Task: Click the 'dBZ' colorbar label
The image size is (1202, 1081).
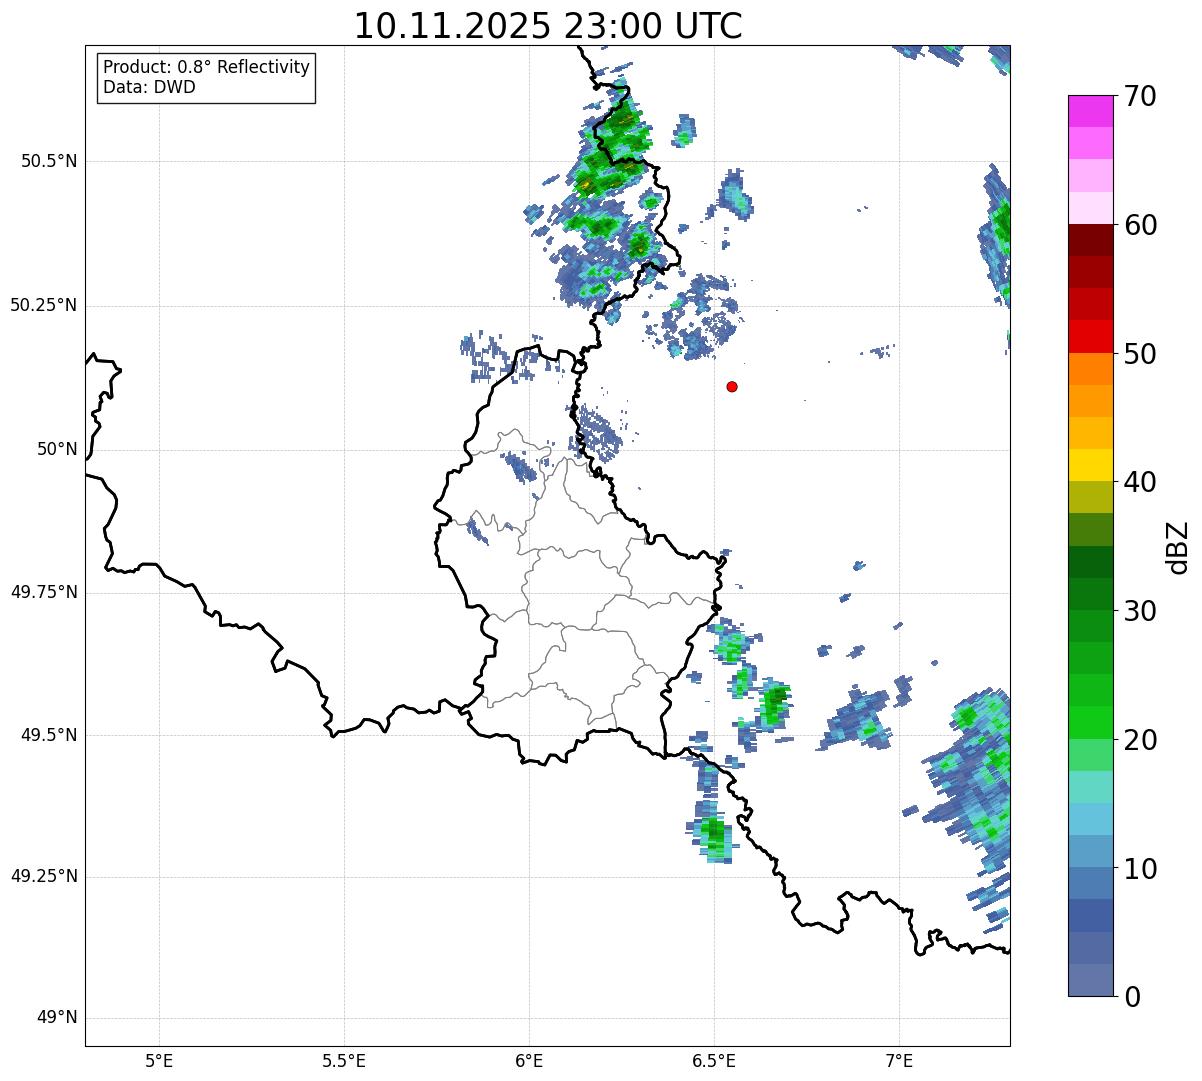Action: click(1178, 546)
